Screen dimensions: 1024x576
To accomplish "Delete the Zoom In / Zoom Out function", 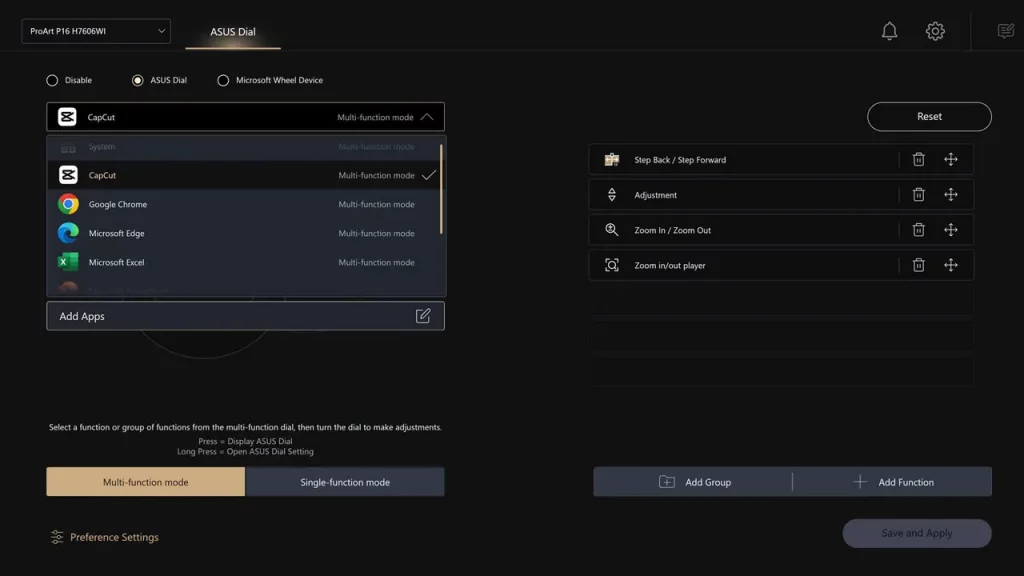I will (918, 230).
